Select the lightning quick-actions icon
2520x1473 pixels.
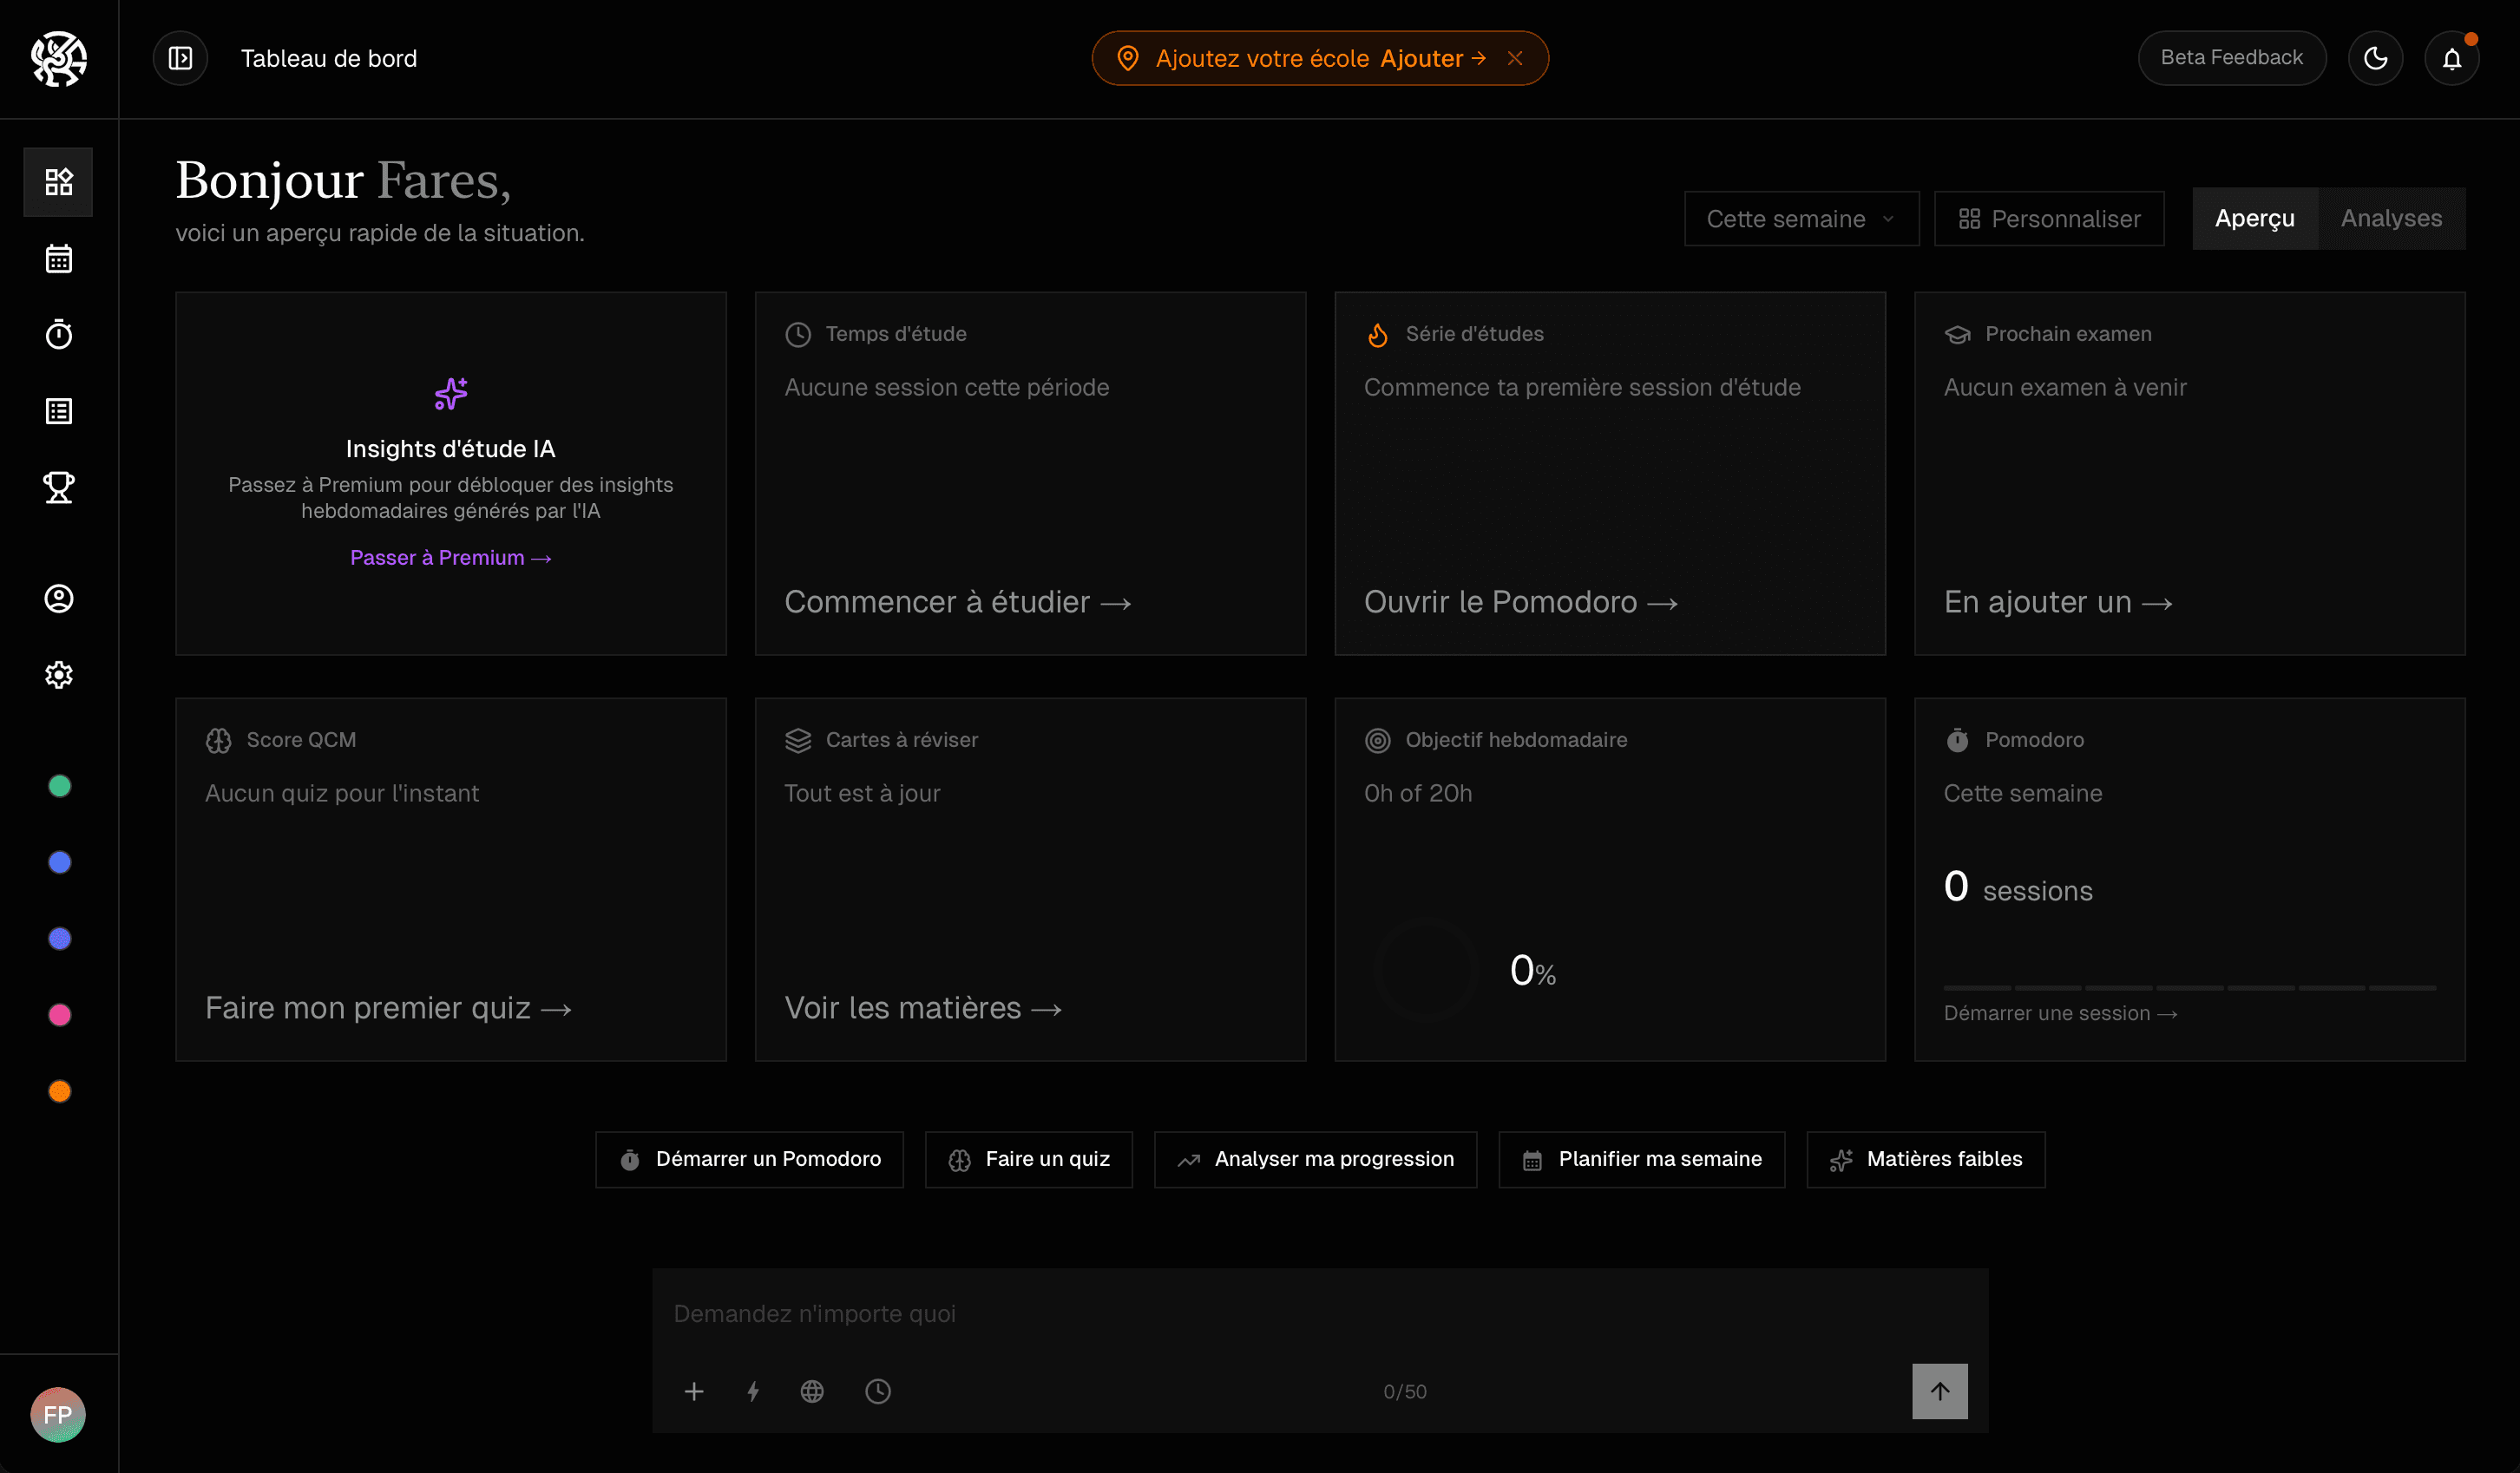[753, 1390]
